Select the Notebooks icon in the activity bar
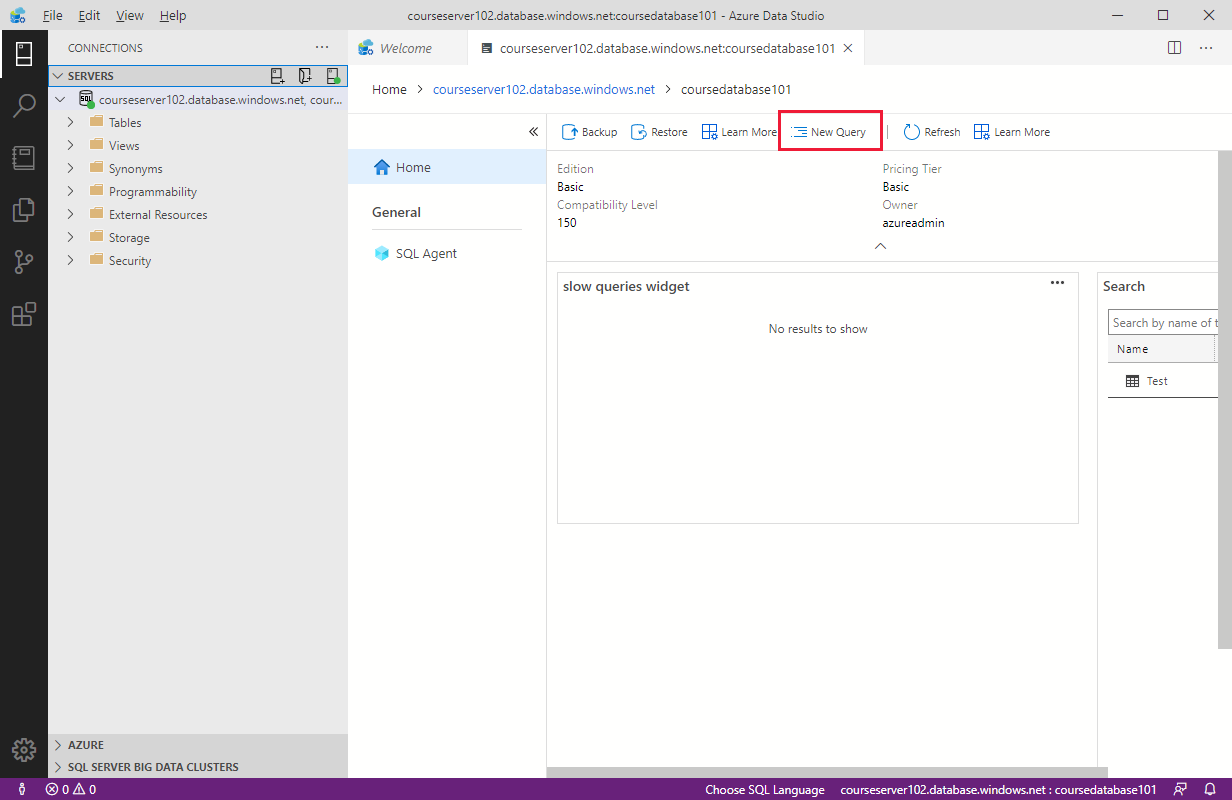The height and width of the screenshot is (800, 1232). pyautogui.click(x=24, y=157)
